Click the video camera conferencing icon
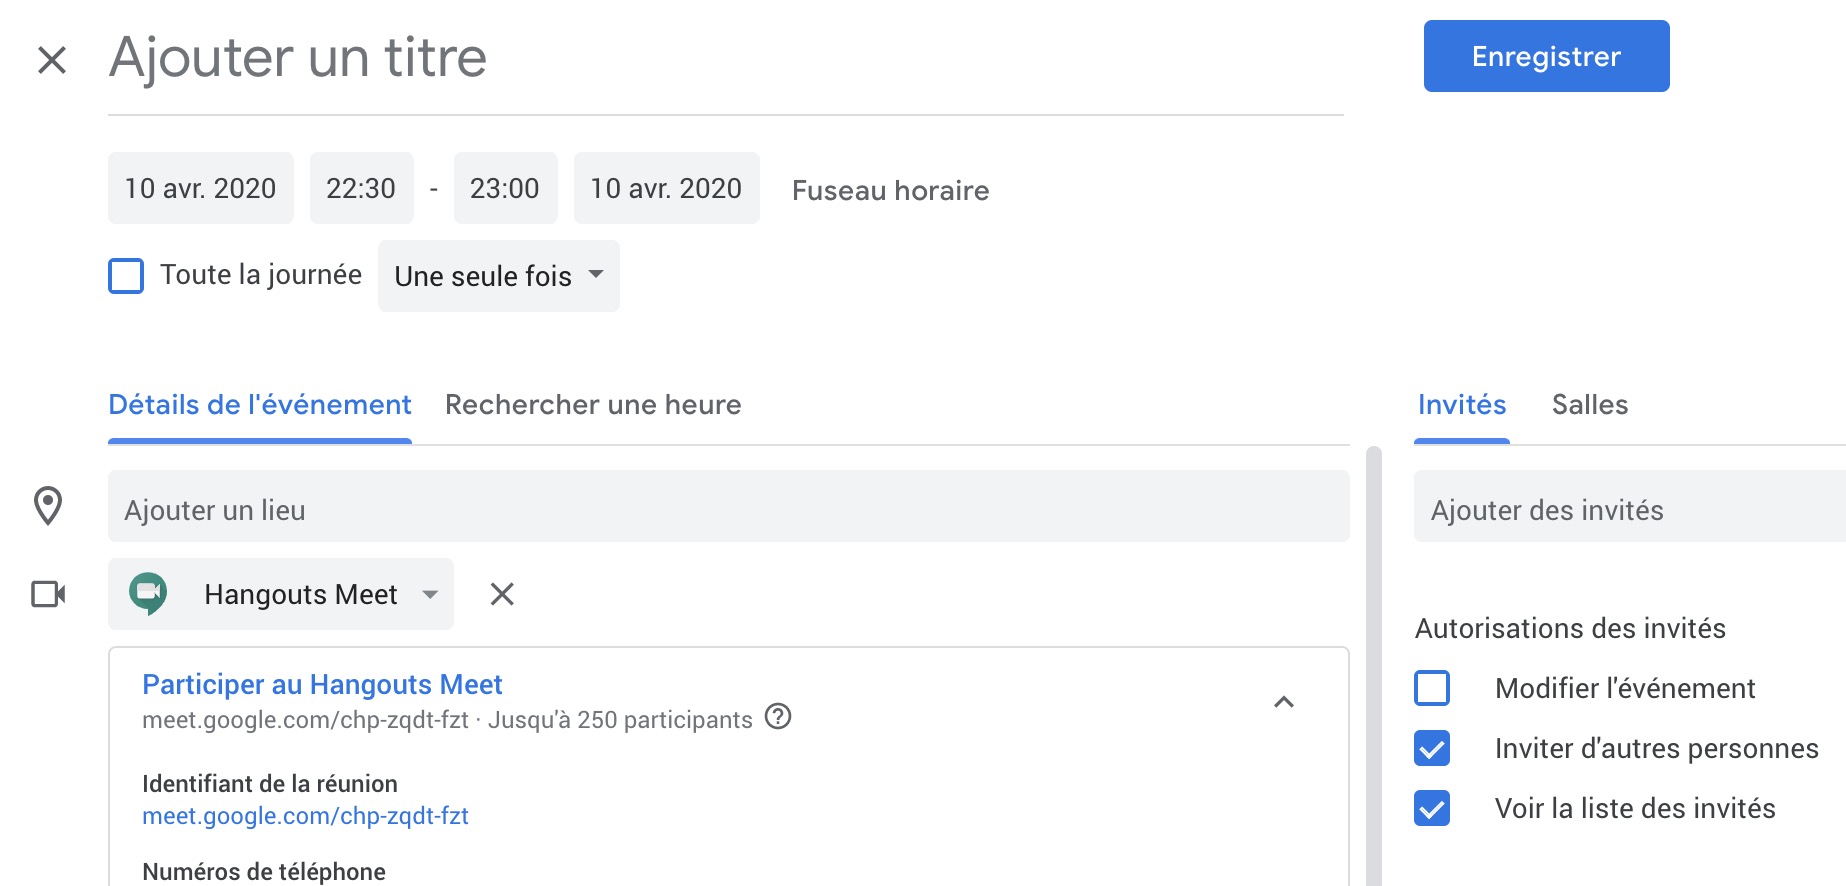1846x886 pixels. (48, 594)
